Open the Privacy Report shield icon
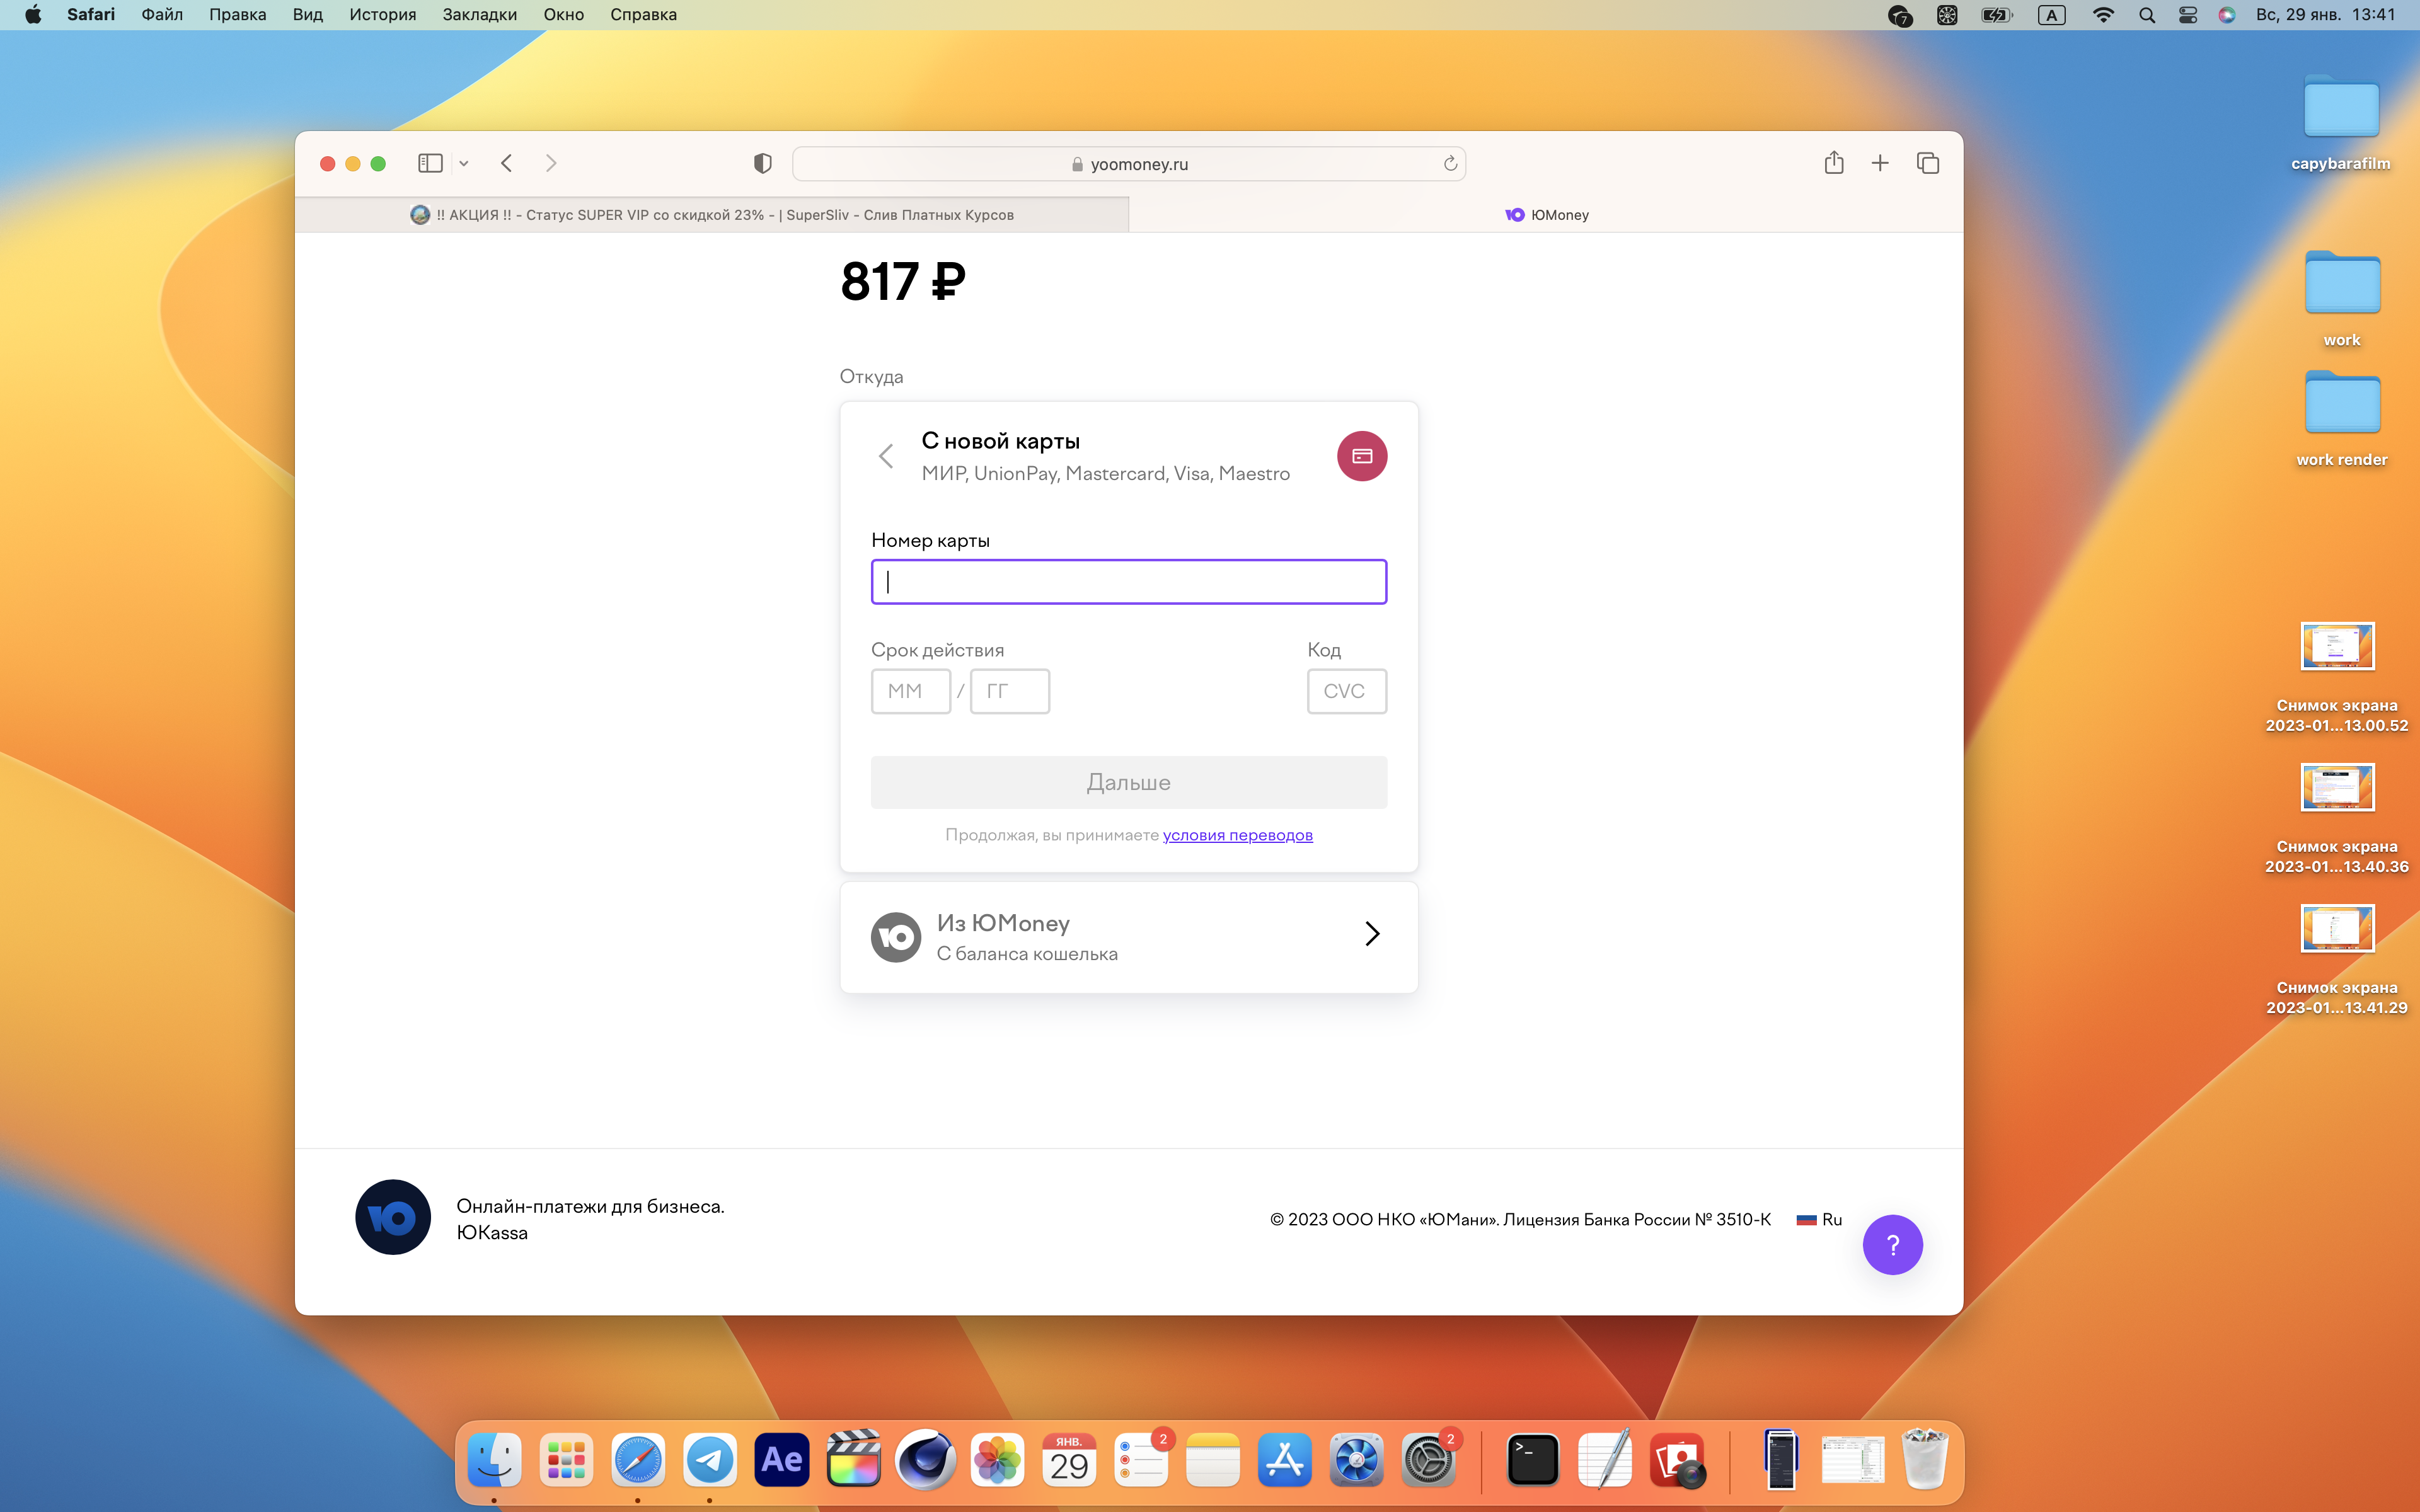 [x=763, y=163]
